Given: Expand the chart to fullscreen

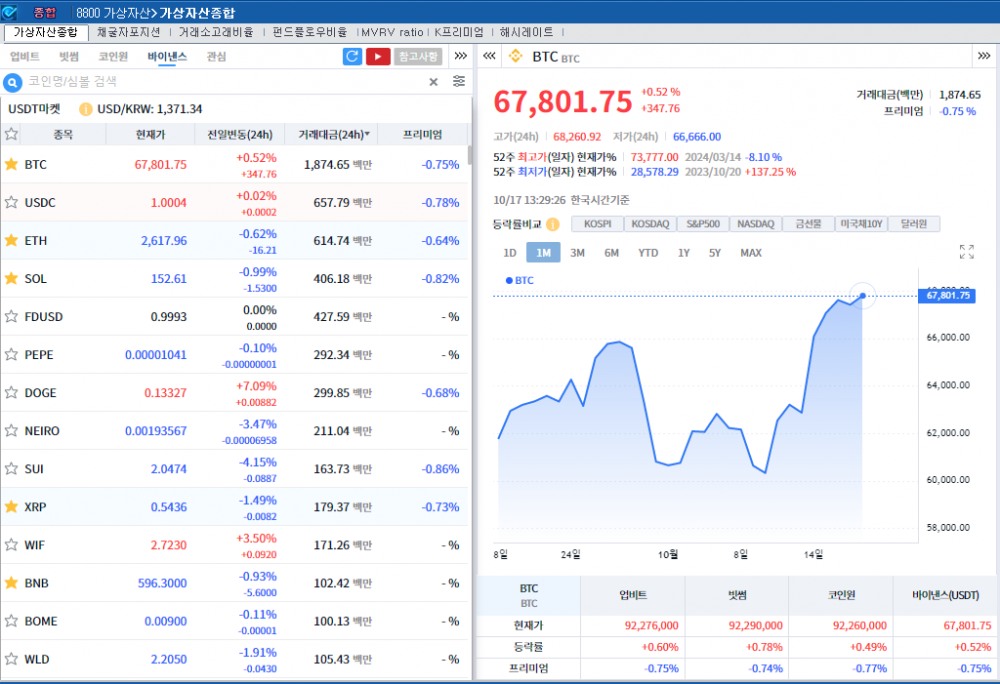Looking at the screenshot, I should [966, 252].
